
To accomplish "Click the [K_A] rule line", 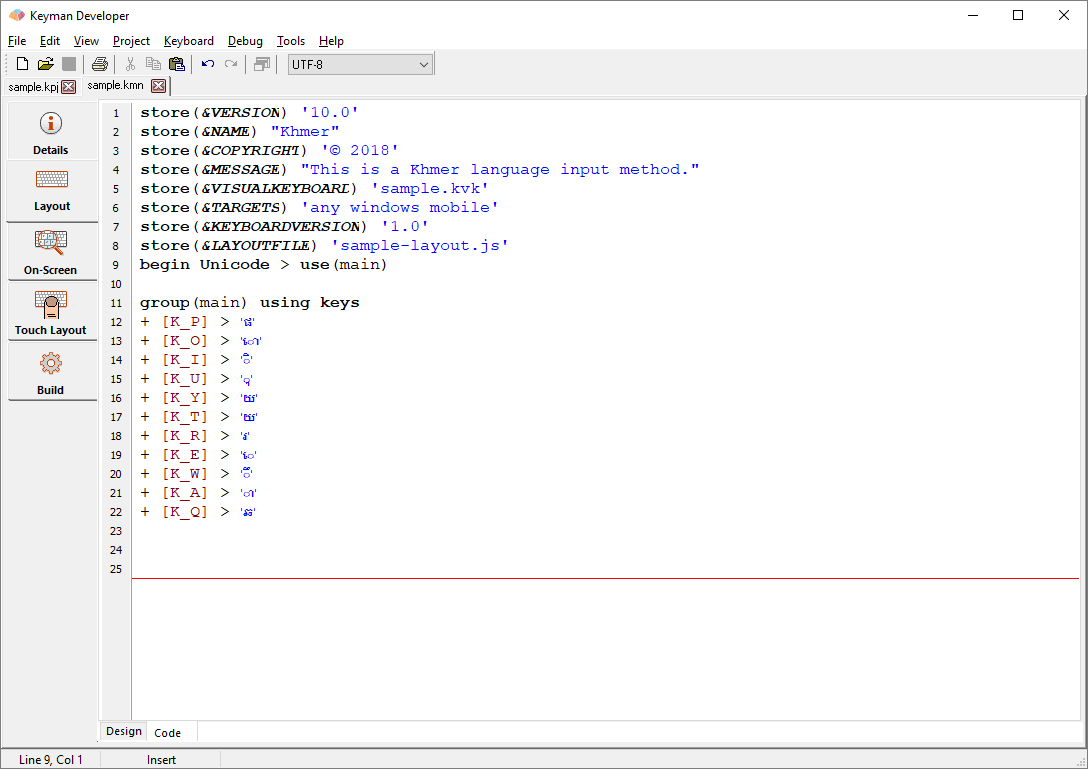I will pyautogui.click(x=198, y=493).
